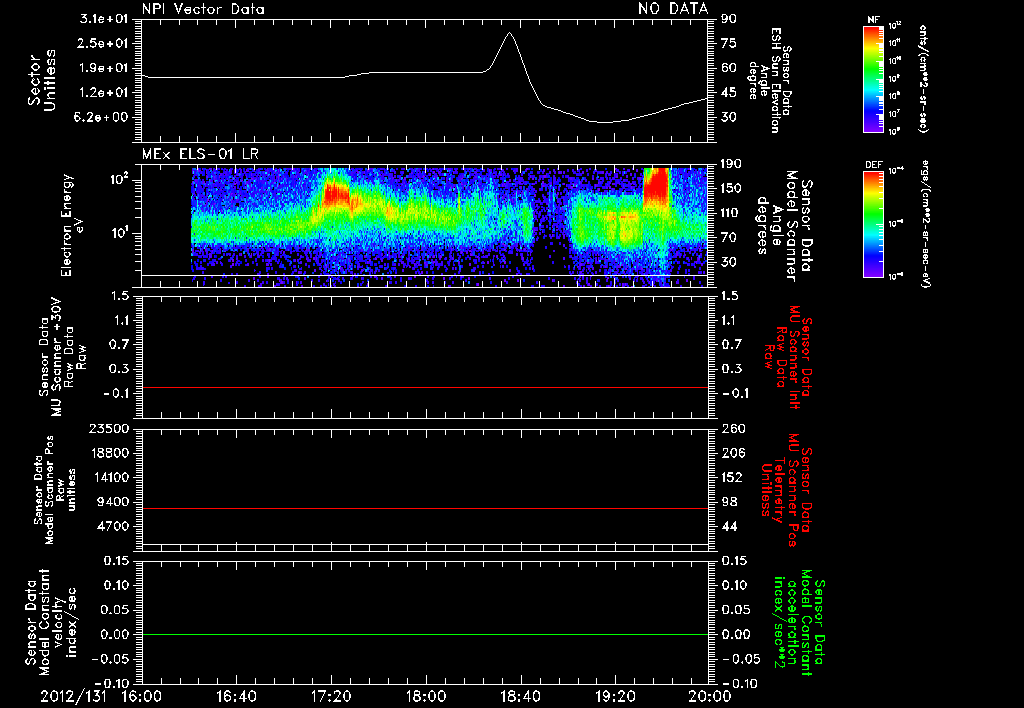1024x708 pixels.
Task: Click the '60' elevation axis value
Action: tap(728, 68)
